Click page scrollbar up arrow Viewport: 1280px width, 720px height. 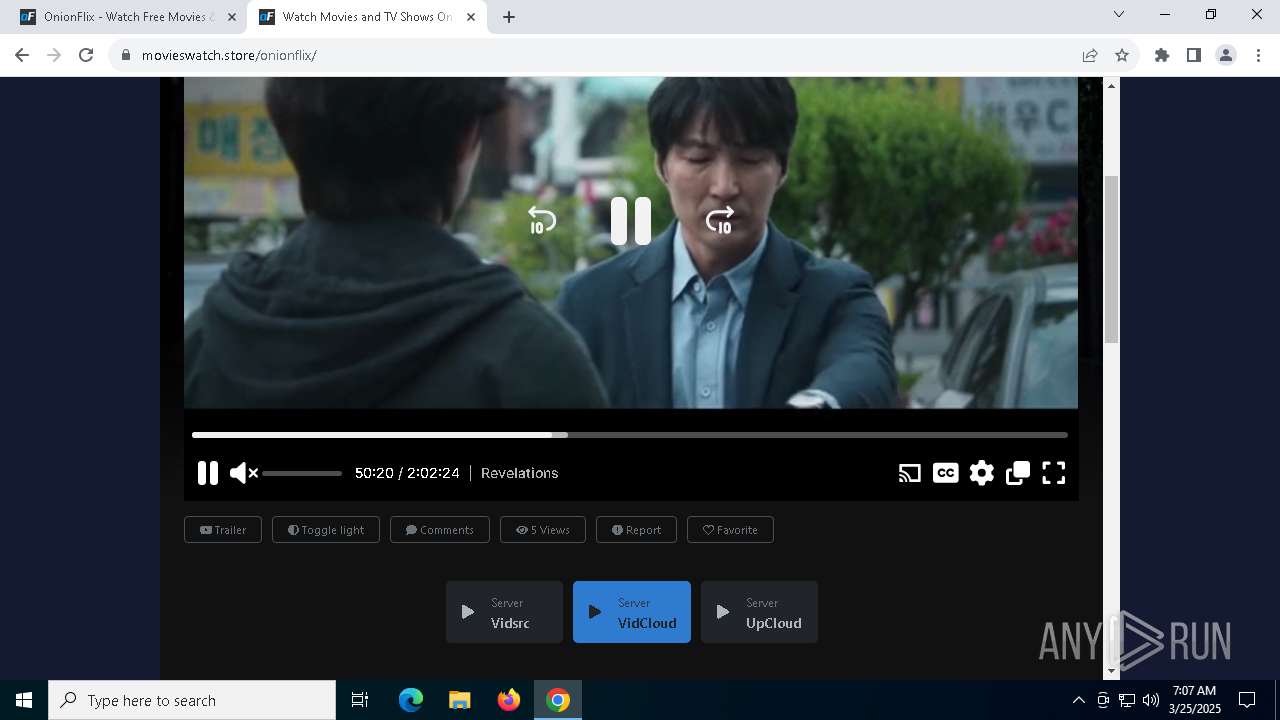point(1111,86)
